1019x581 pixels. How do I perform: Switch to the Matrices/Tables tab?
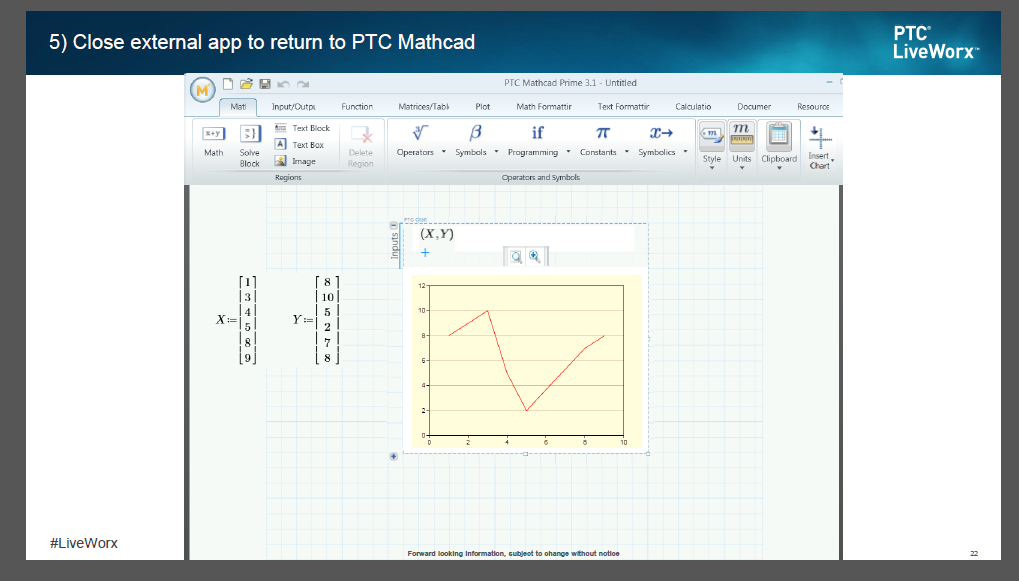pos(424,107)
